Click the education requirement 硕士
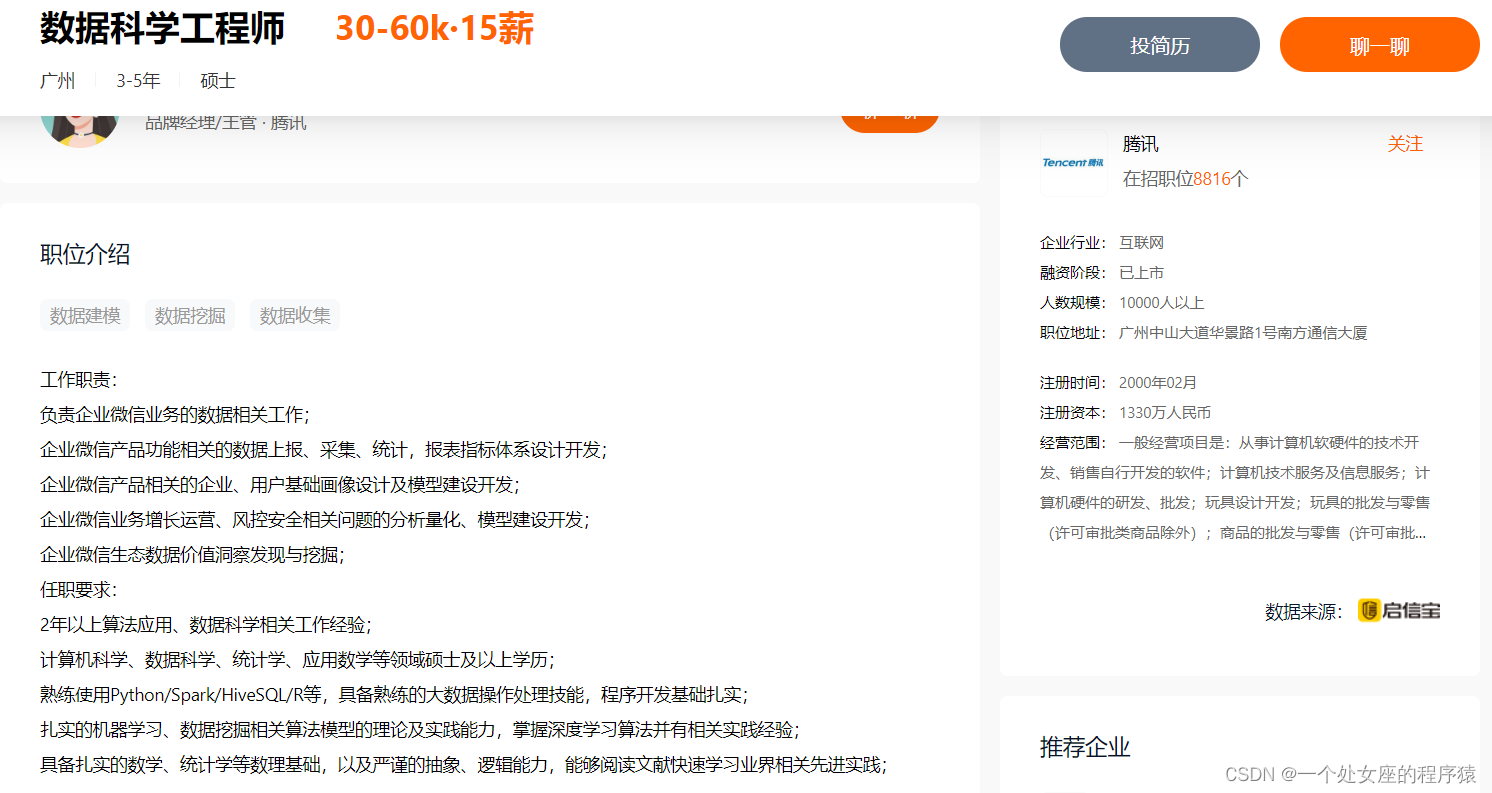1492x793 pixels. point(218,81)
